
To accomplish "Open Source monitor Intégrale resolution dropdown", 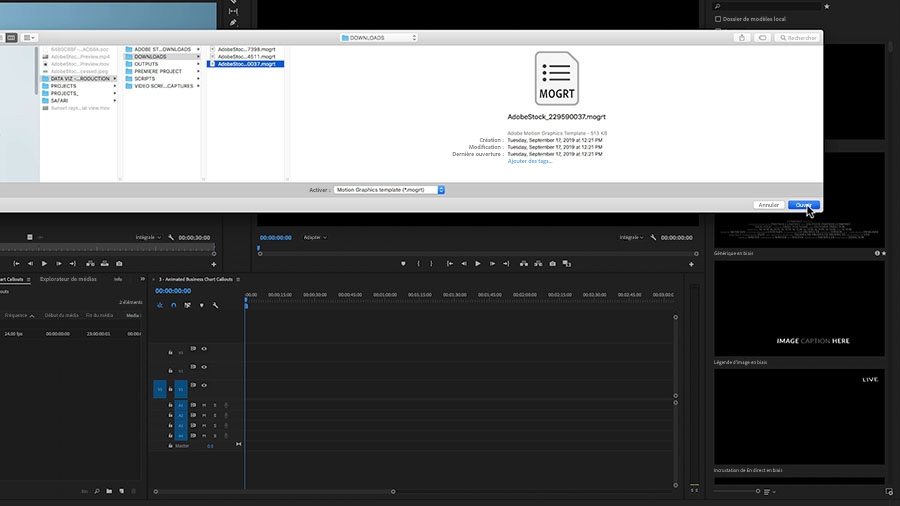I will click(148, 238).
